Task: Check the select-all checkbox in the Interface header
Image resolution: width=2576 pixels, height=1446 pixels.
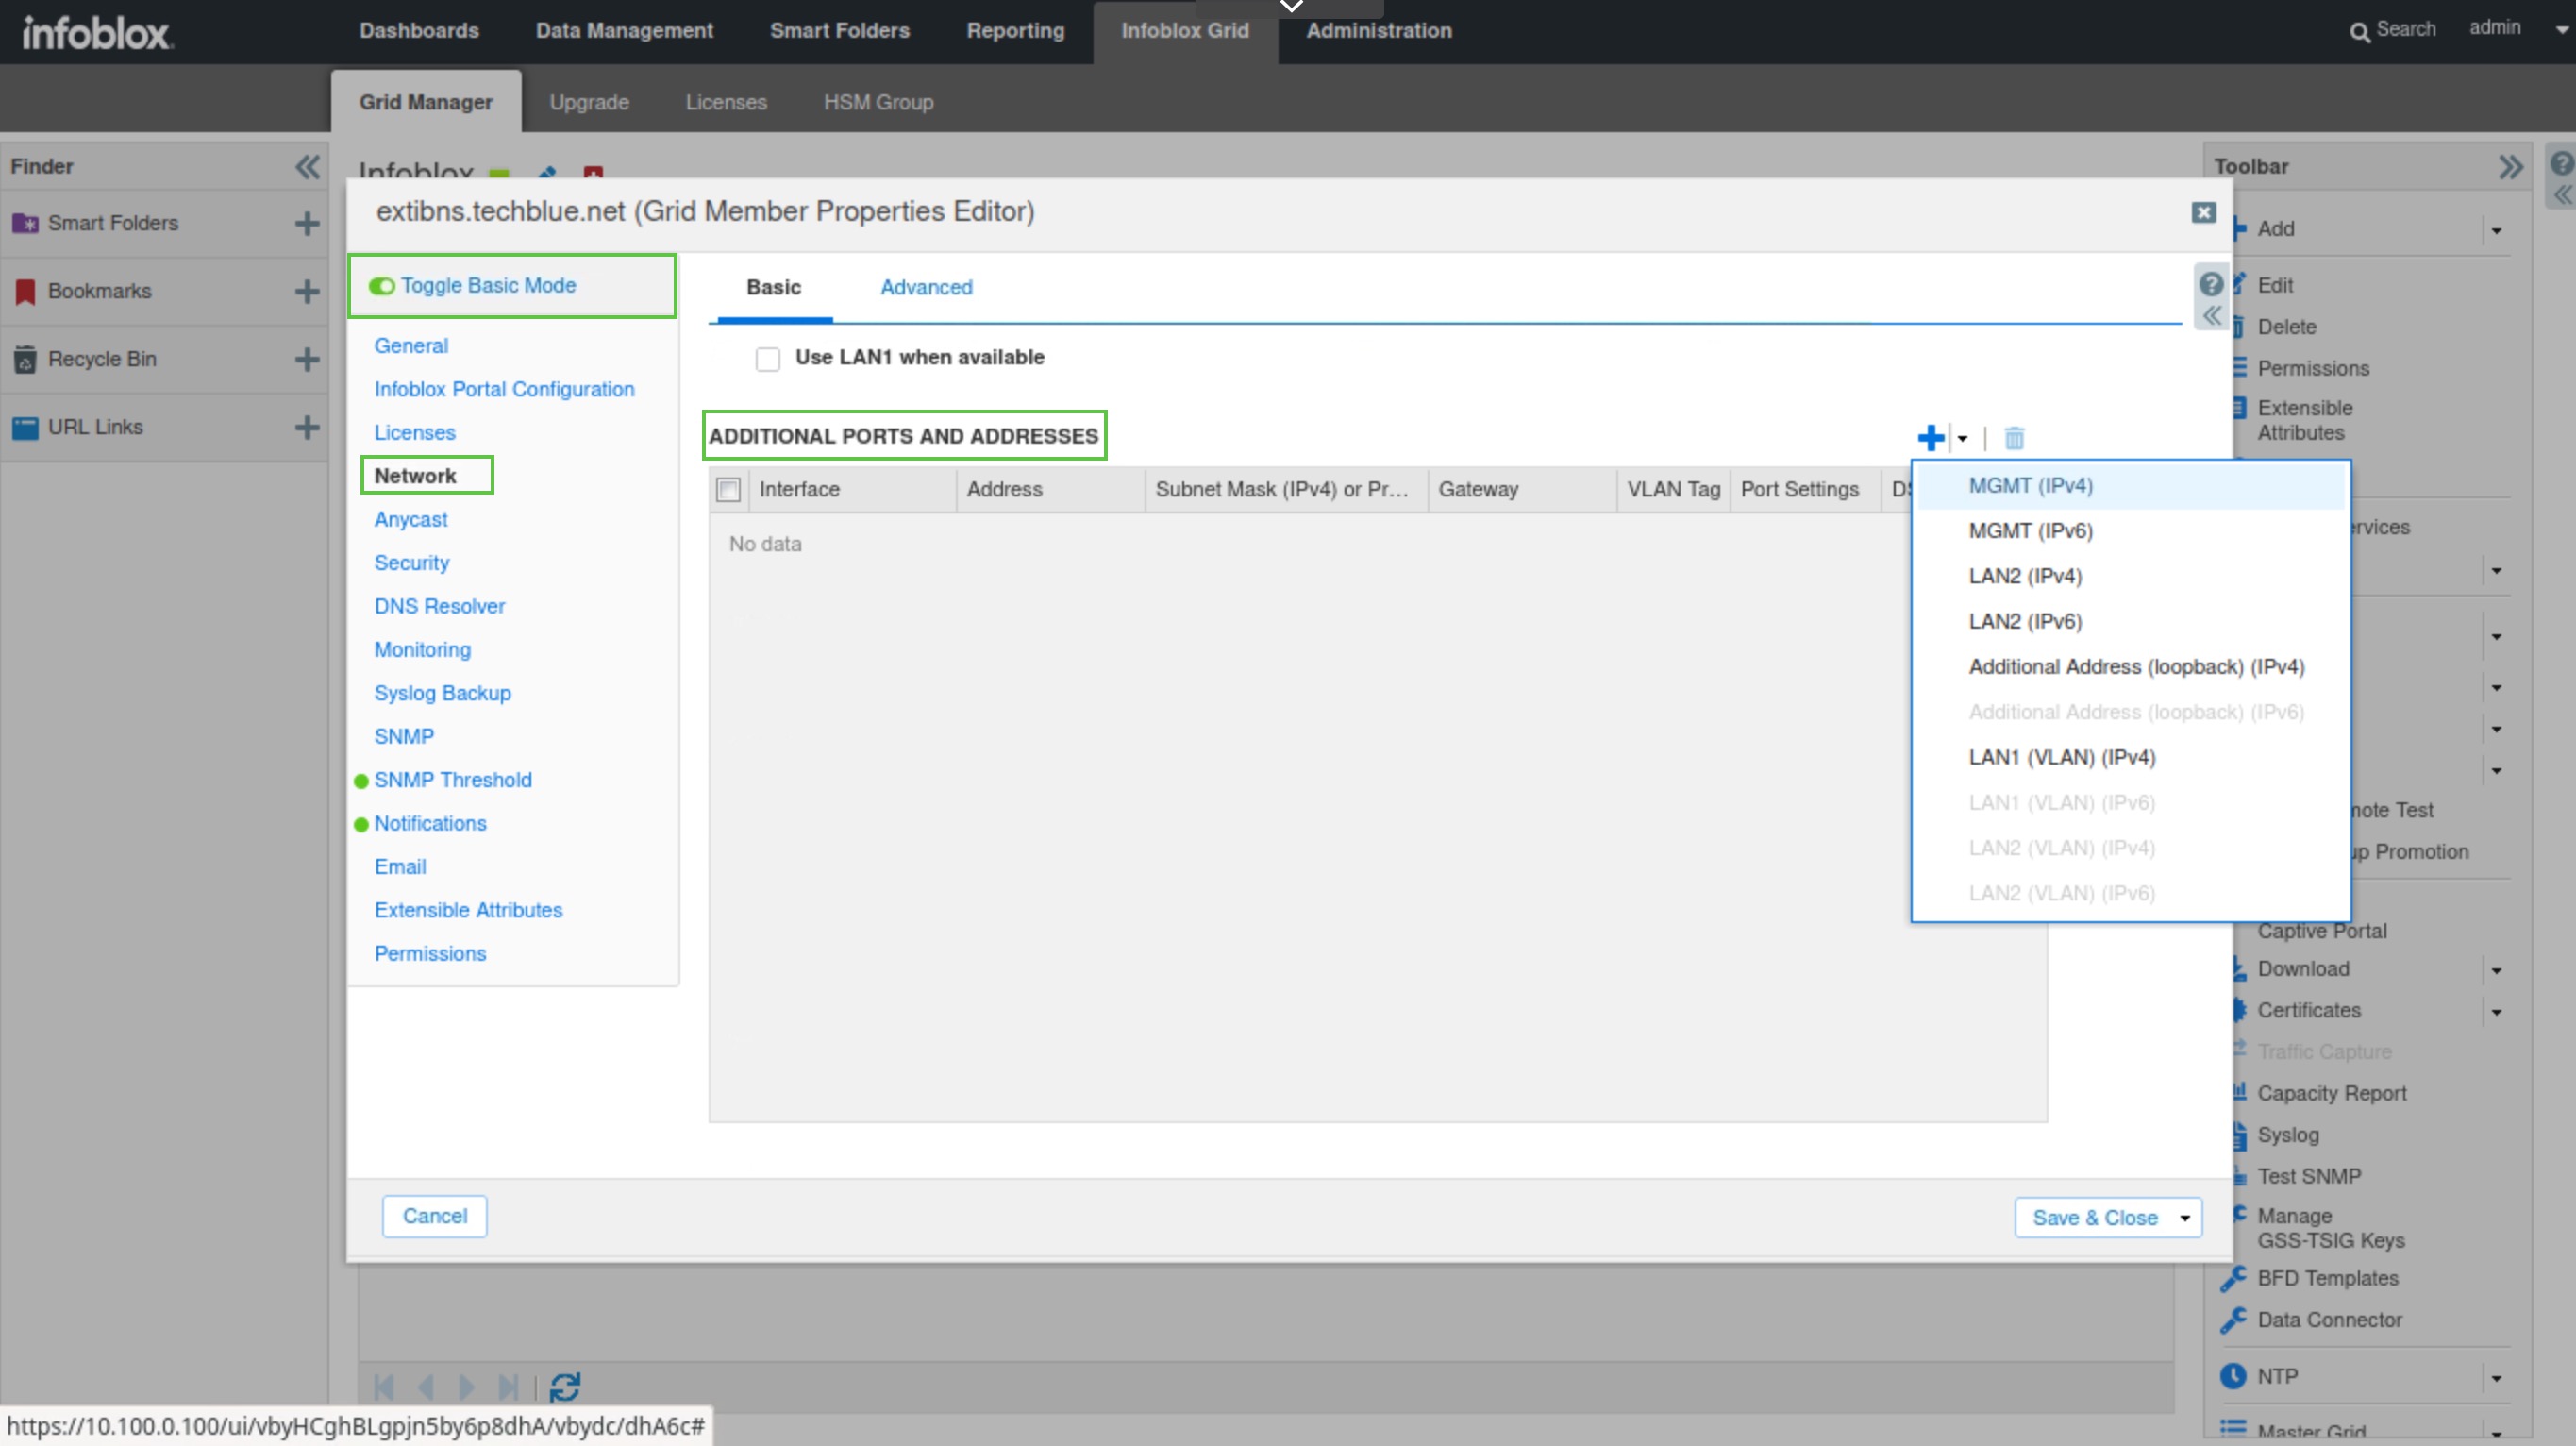Action: click(x=729, y=490)
